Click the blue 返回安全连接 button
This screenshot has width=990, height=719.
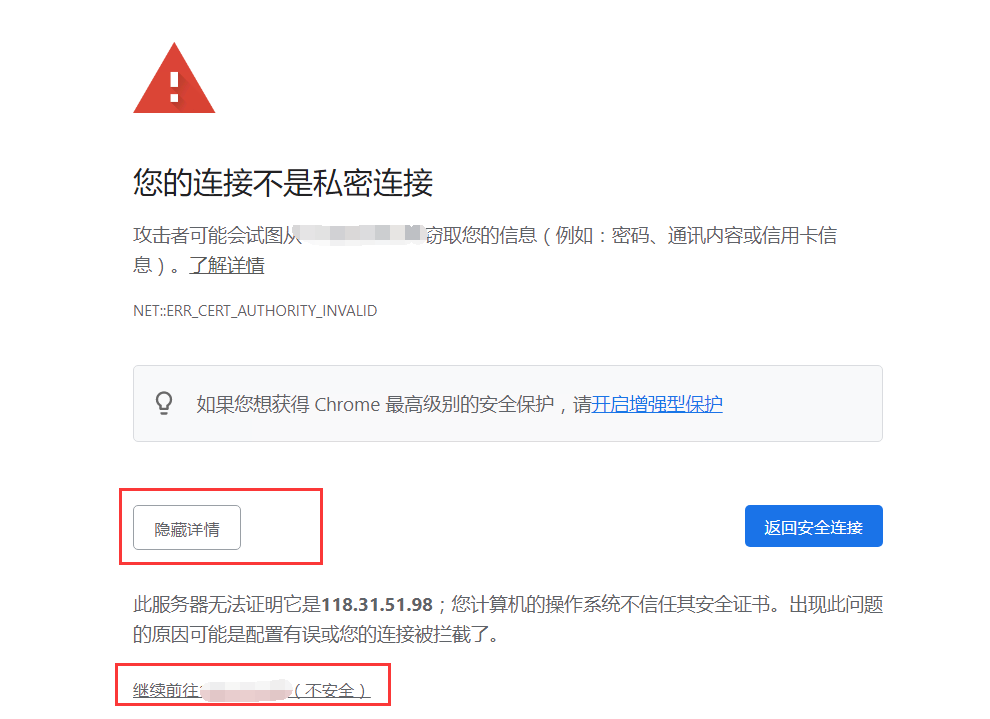(x=814, y=526)
